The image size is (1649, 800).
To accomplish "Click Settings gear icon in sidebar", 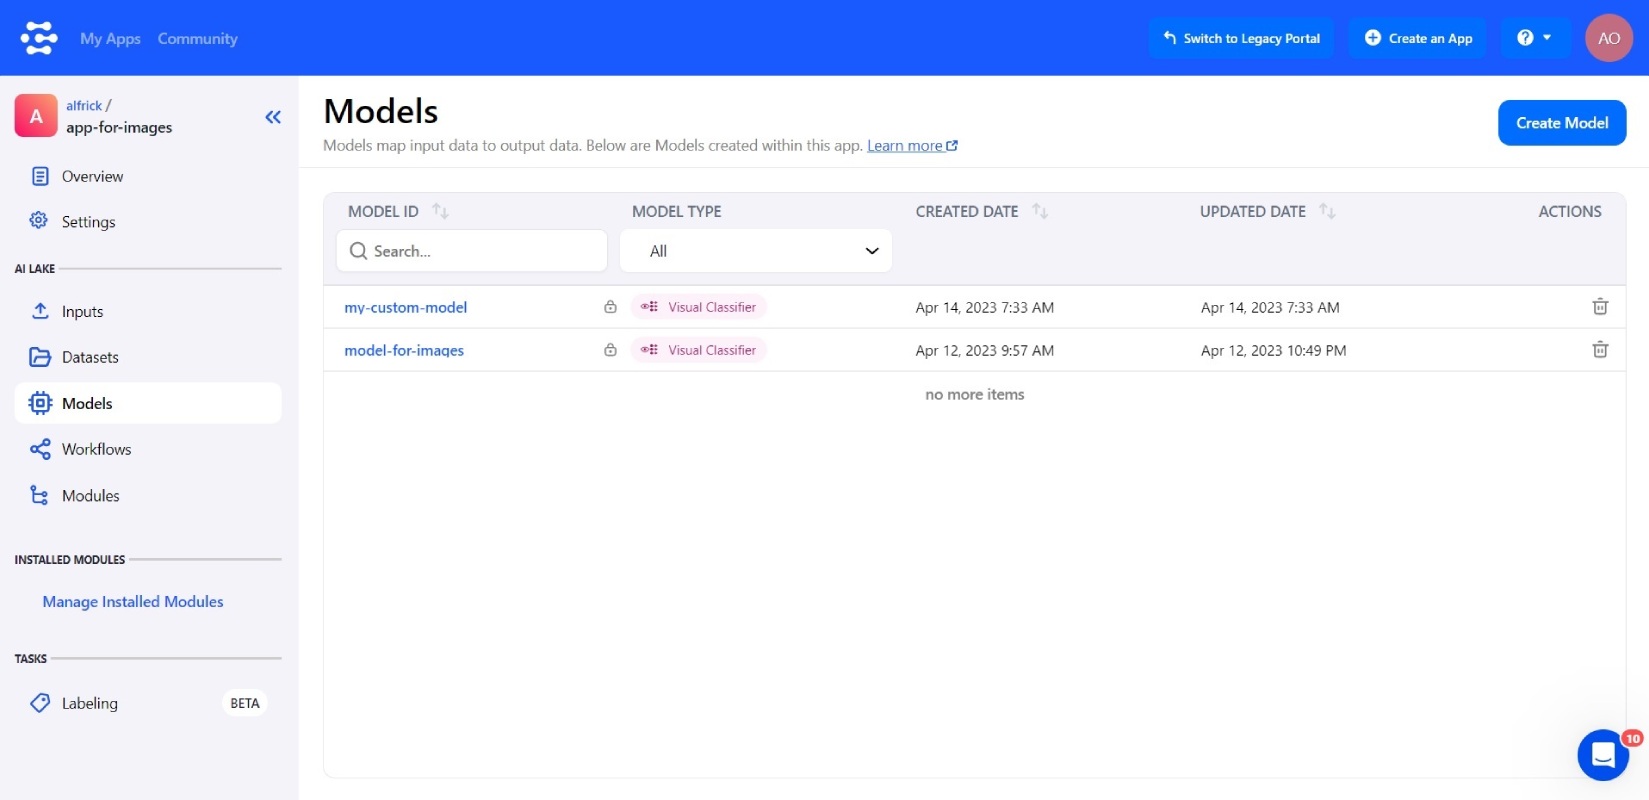I will (39, 220).
